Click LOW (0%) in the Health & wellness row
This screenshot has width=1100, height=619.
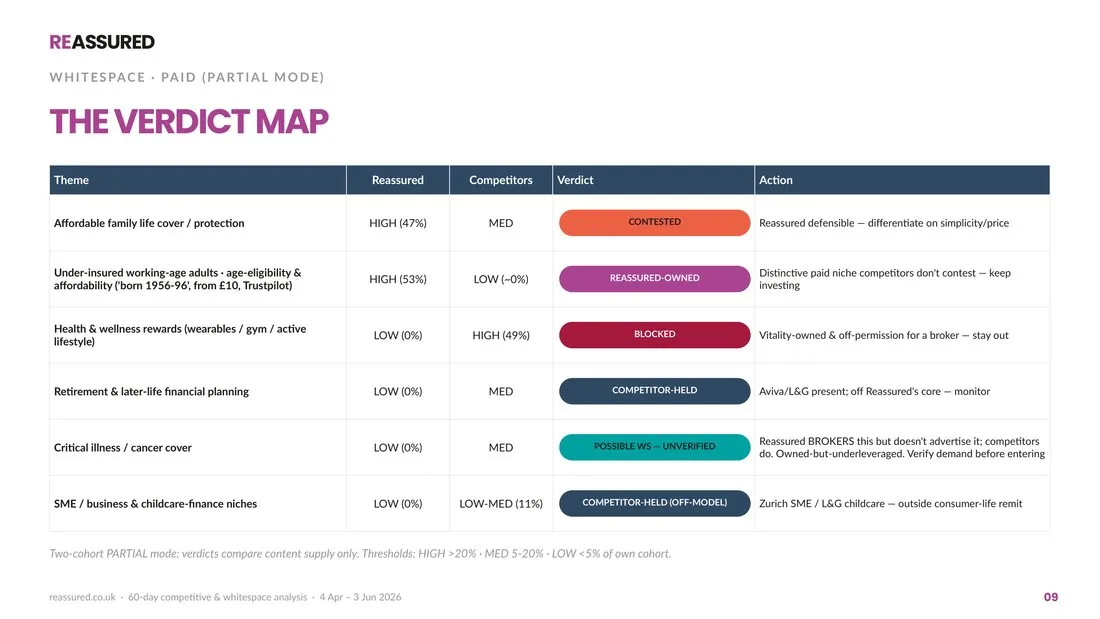tap(398, 335)
